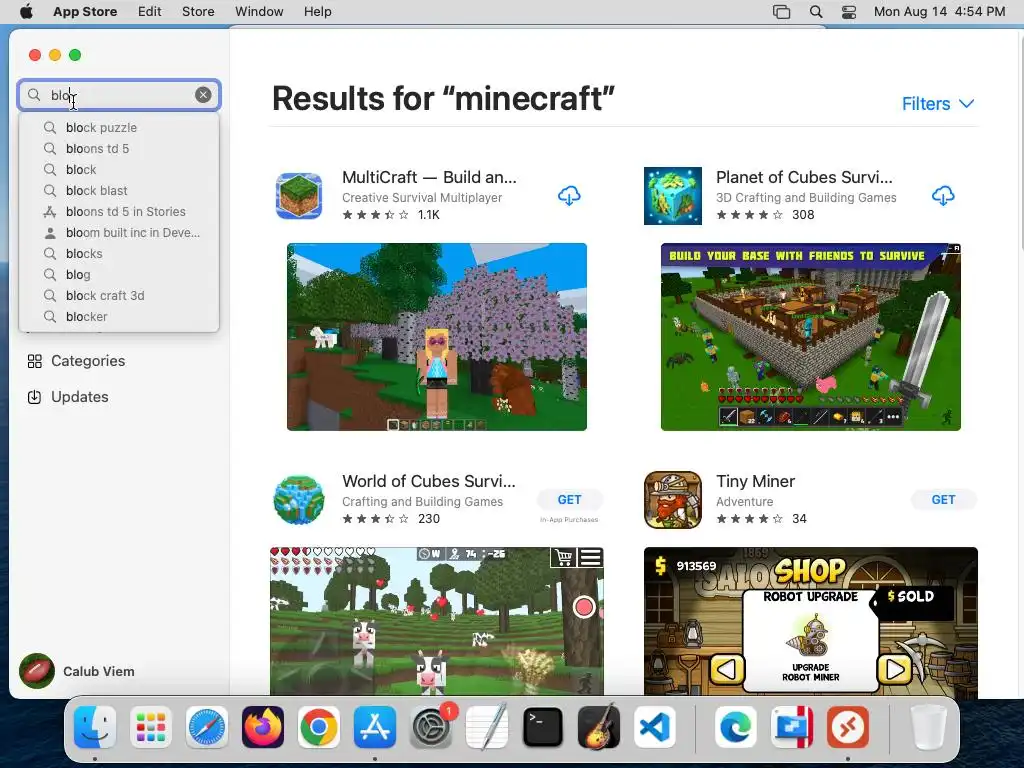Image resolution: width=1024 pixels, height=768 pixels.
Task: Download MultiCraft via the cloud icon
Action: pyautogui.click(x=569, y=195)
